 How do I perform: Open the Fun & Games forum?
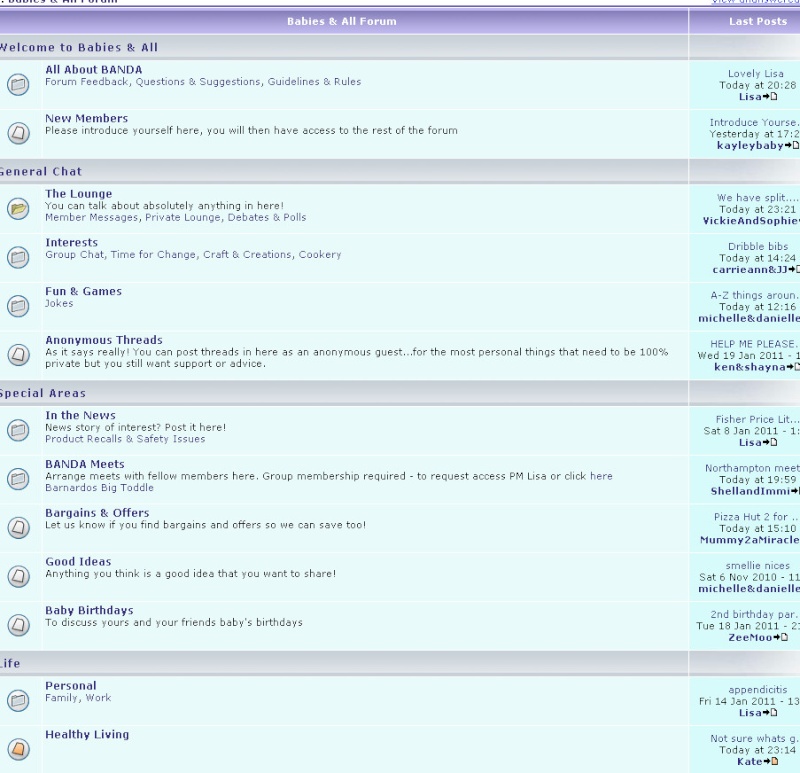click(84, 291)
